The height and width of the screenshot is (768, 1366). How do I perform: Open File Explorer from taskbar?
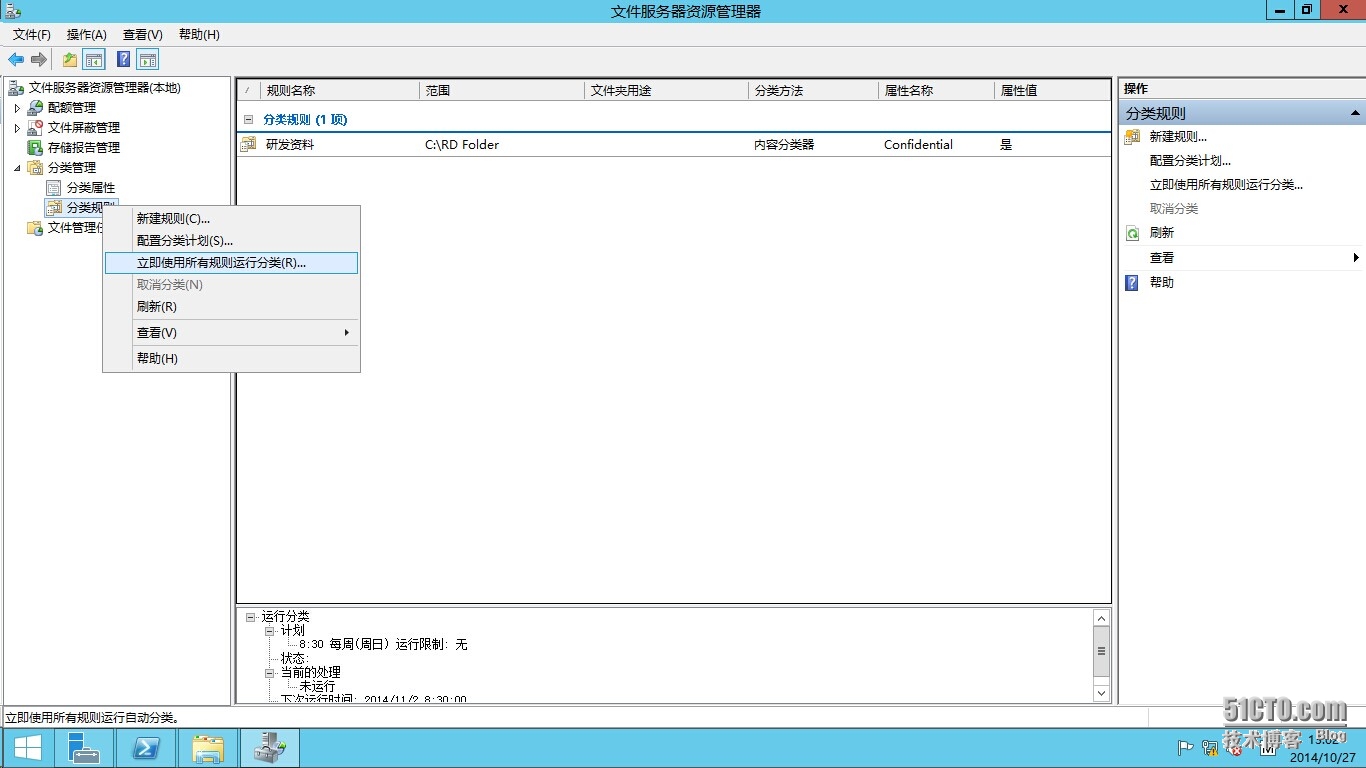[208, 748]
